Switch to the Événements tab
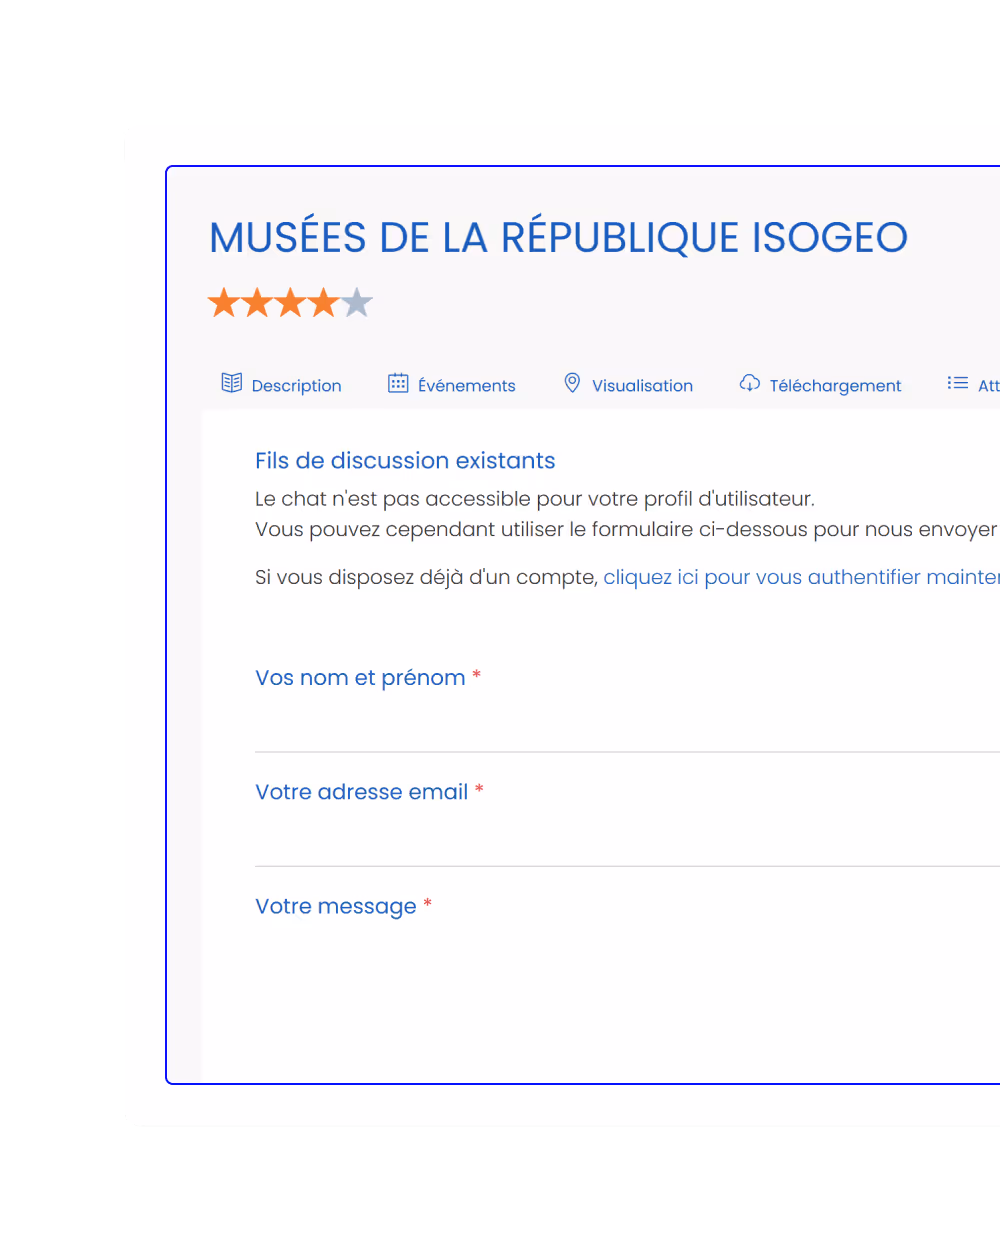The image size is (1000, 1250). click(467, 385)
